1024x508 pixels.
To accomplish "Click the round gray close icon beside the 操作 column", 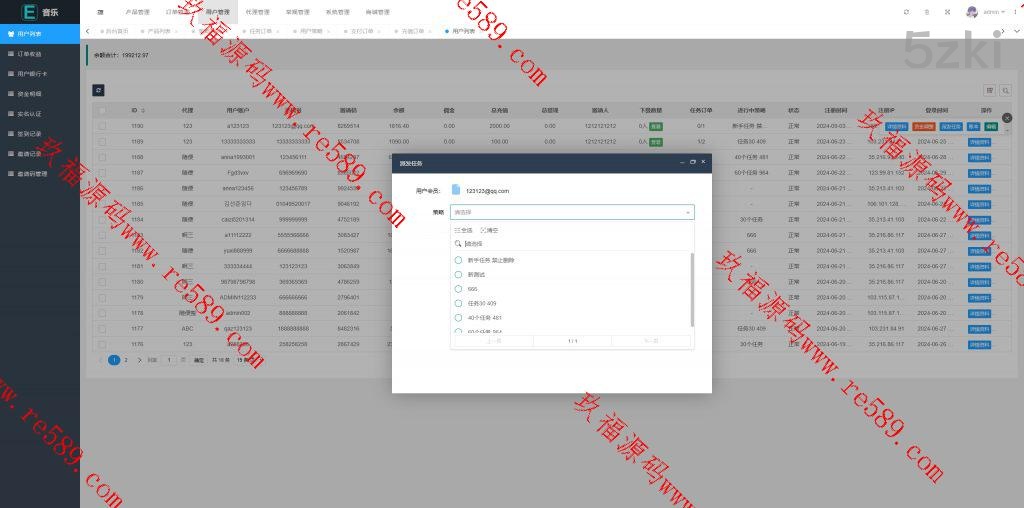I will pyautogui.click(x=1007, y=118).
